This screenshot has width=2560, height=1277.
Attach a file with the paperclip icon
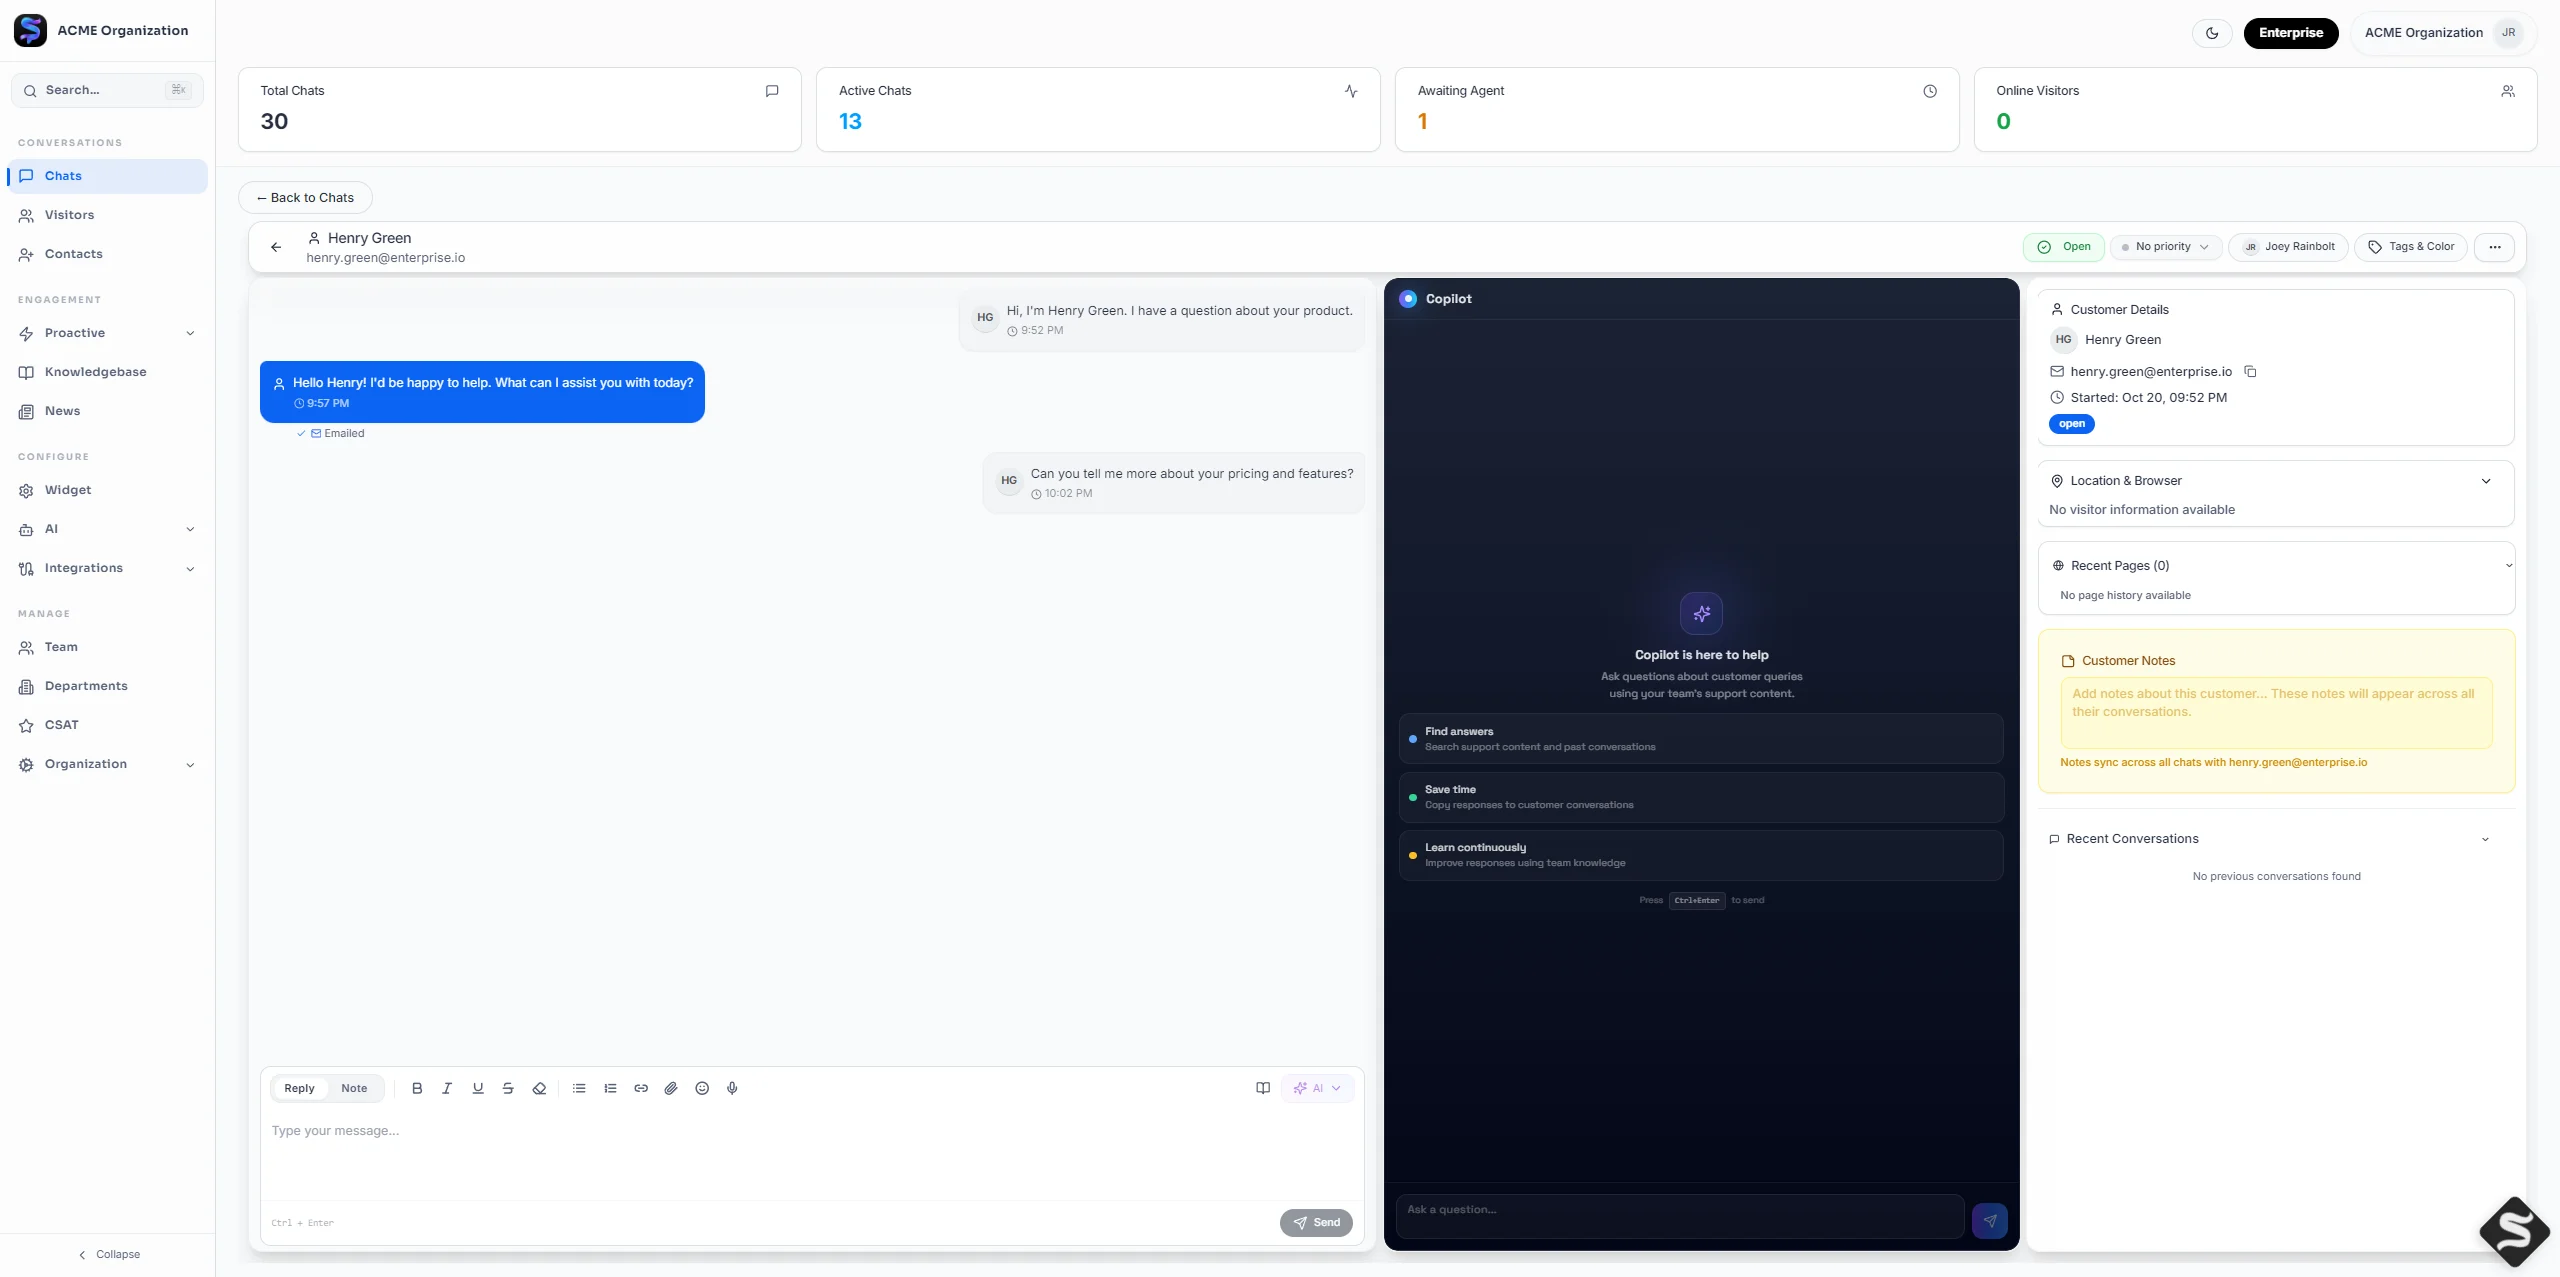(670, 1088)
